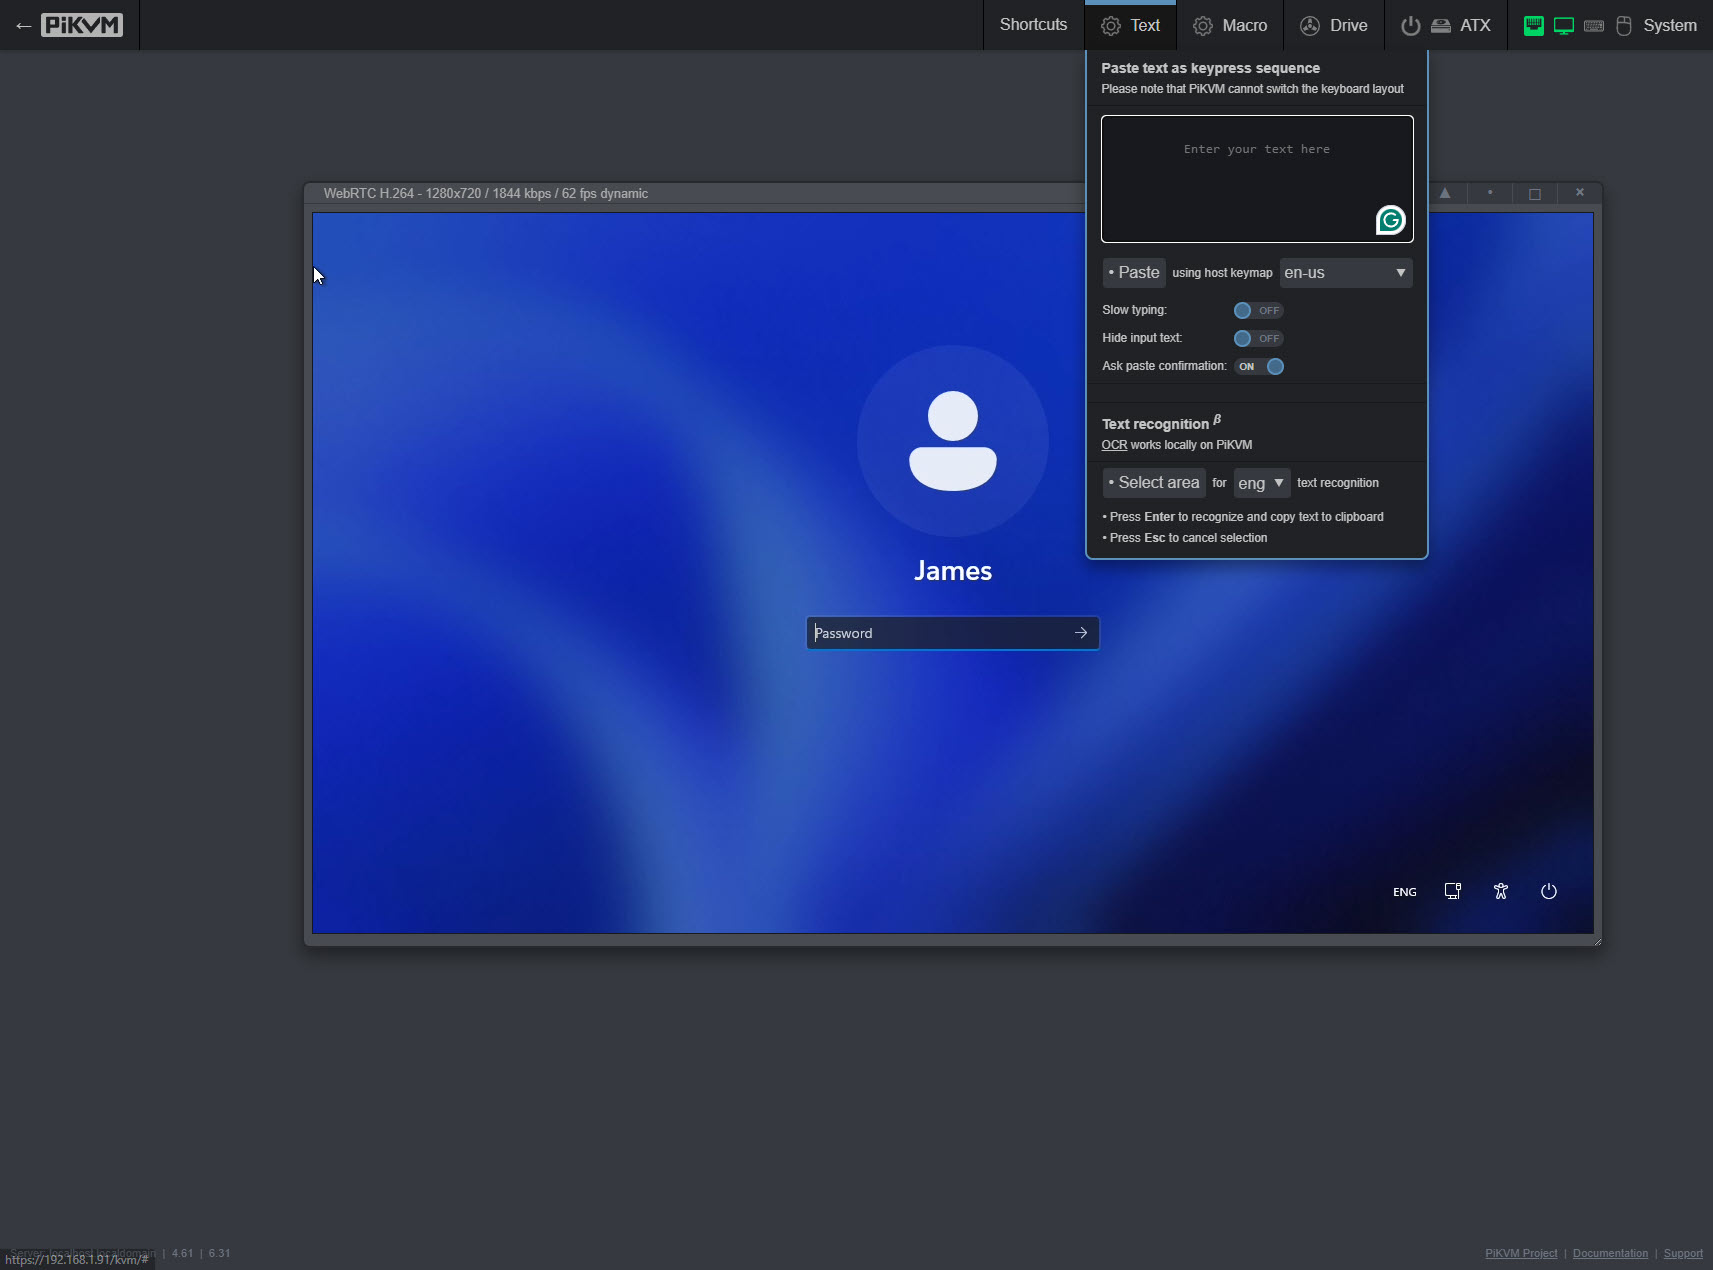This screenshot has width=1713, height=1270.
Task: Click the Select area button for text recognition
Action: [x=1152, y=482]
